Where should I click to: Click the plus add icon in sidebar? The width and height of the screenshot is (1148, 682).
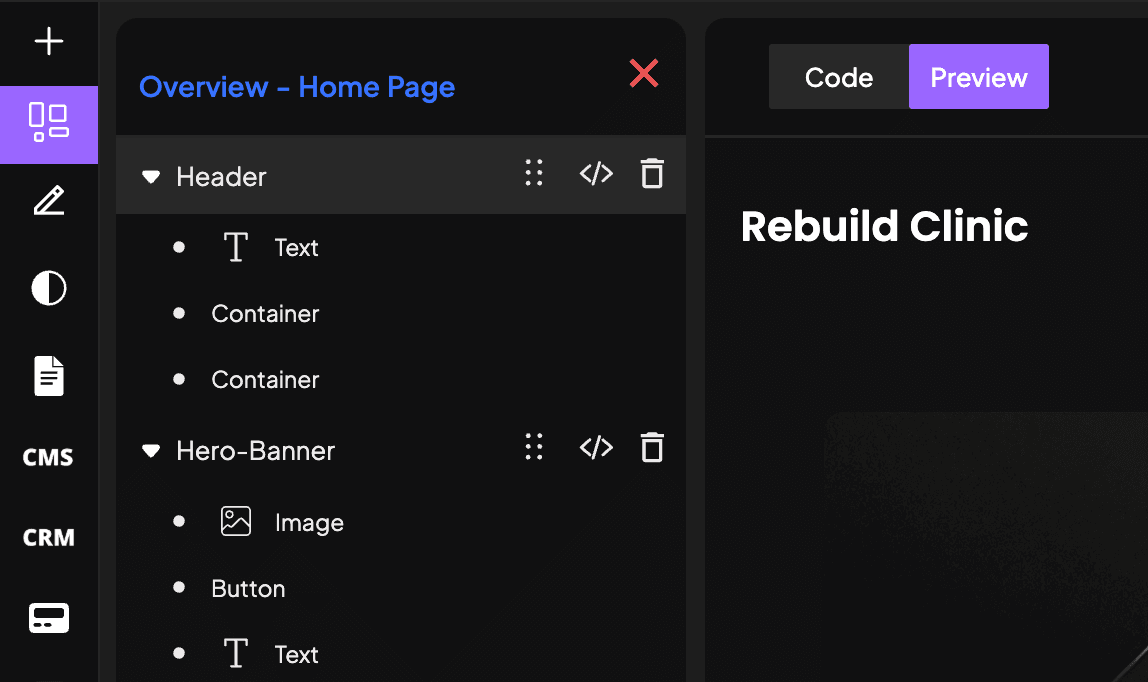click(x=48, y=41)
